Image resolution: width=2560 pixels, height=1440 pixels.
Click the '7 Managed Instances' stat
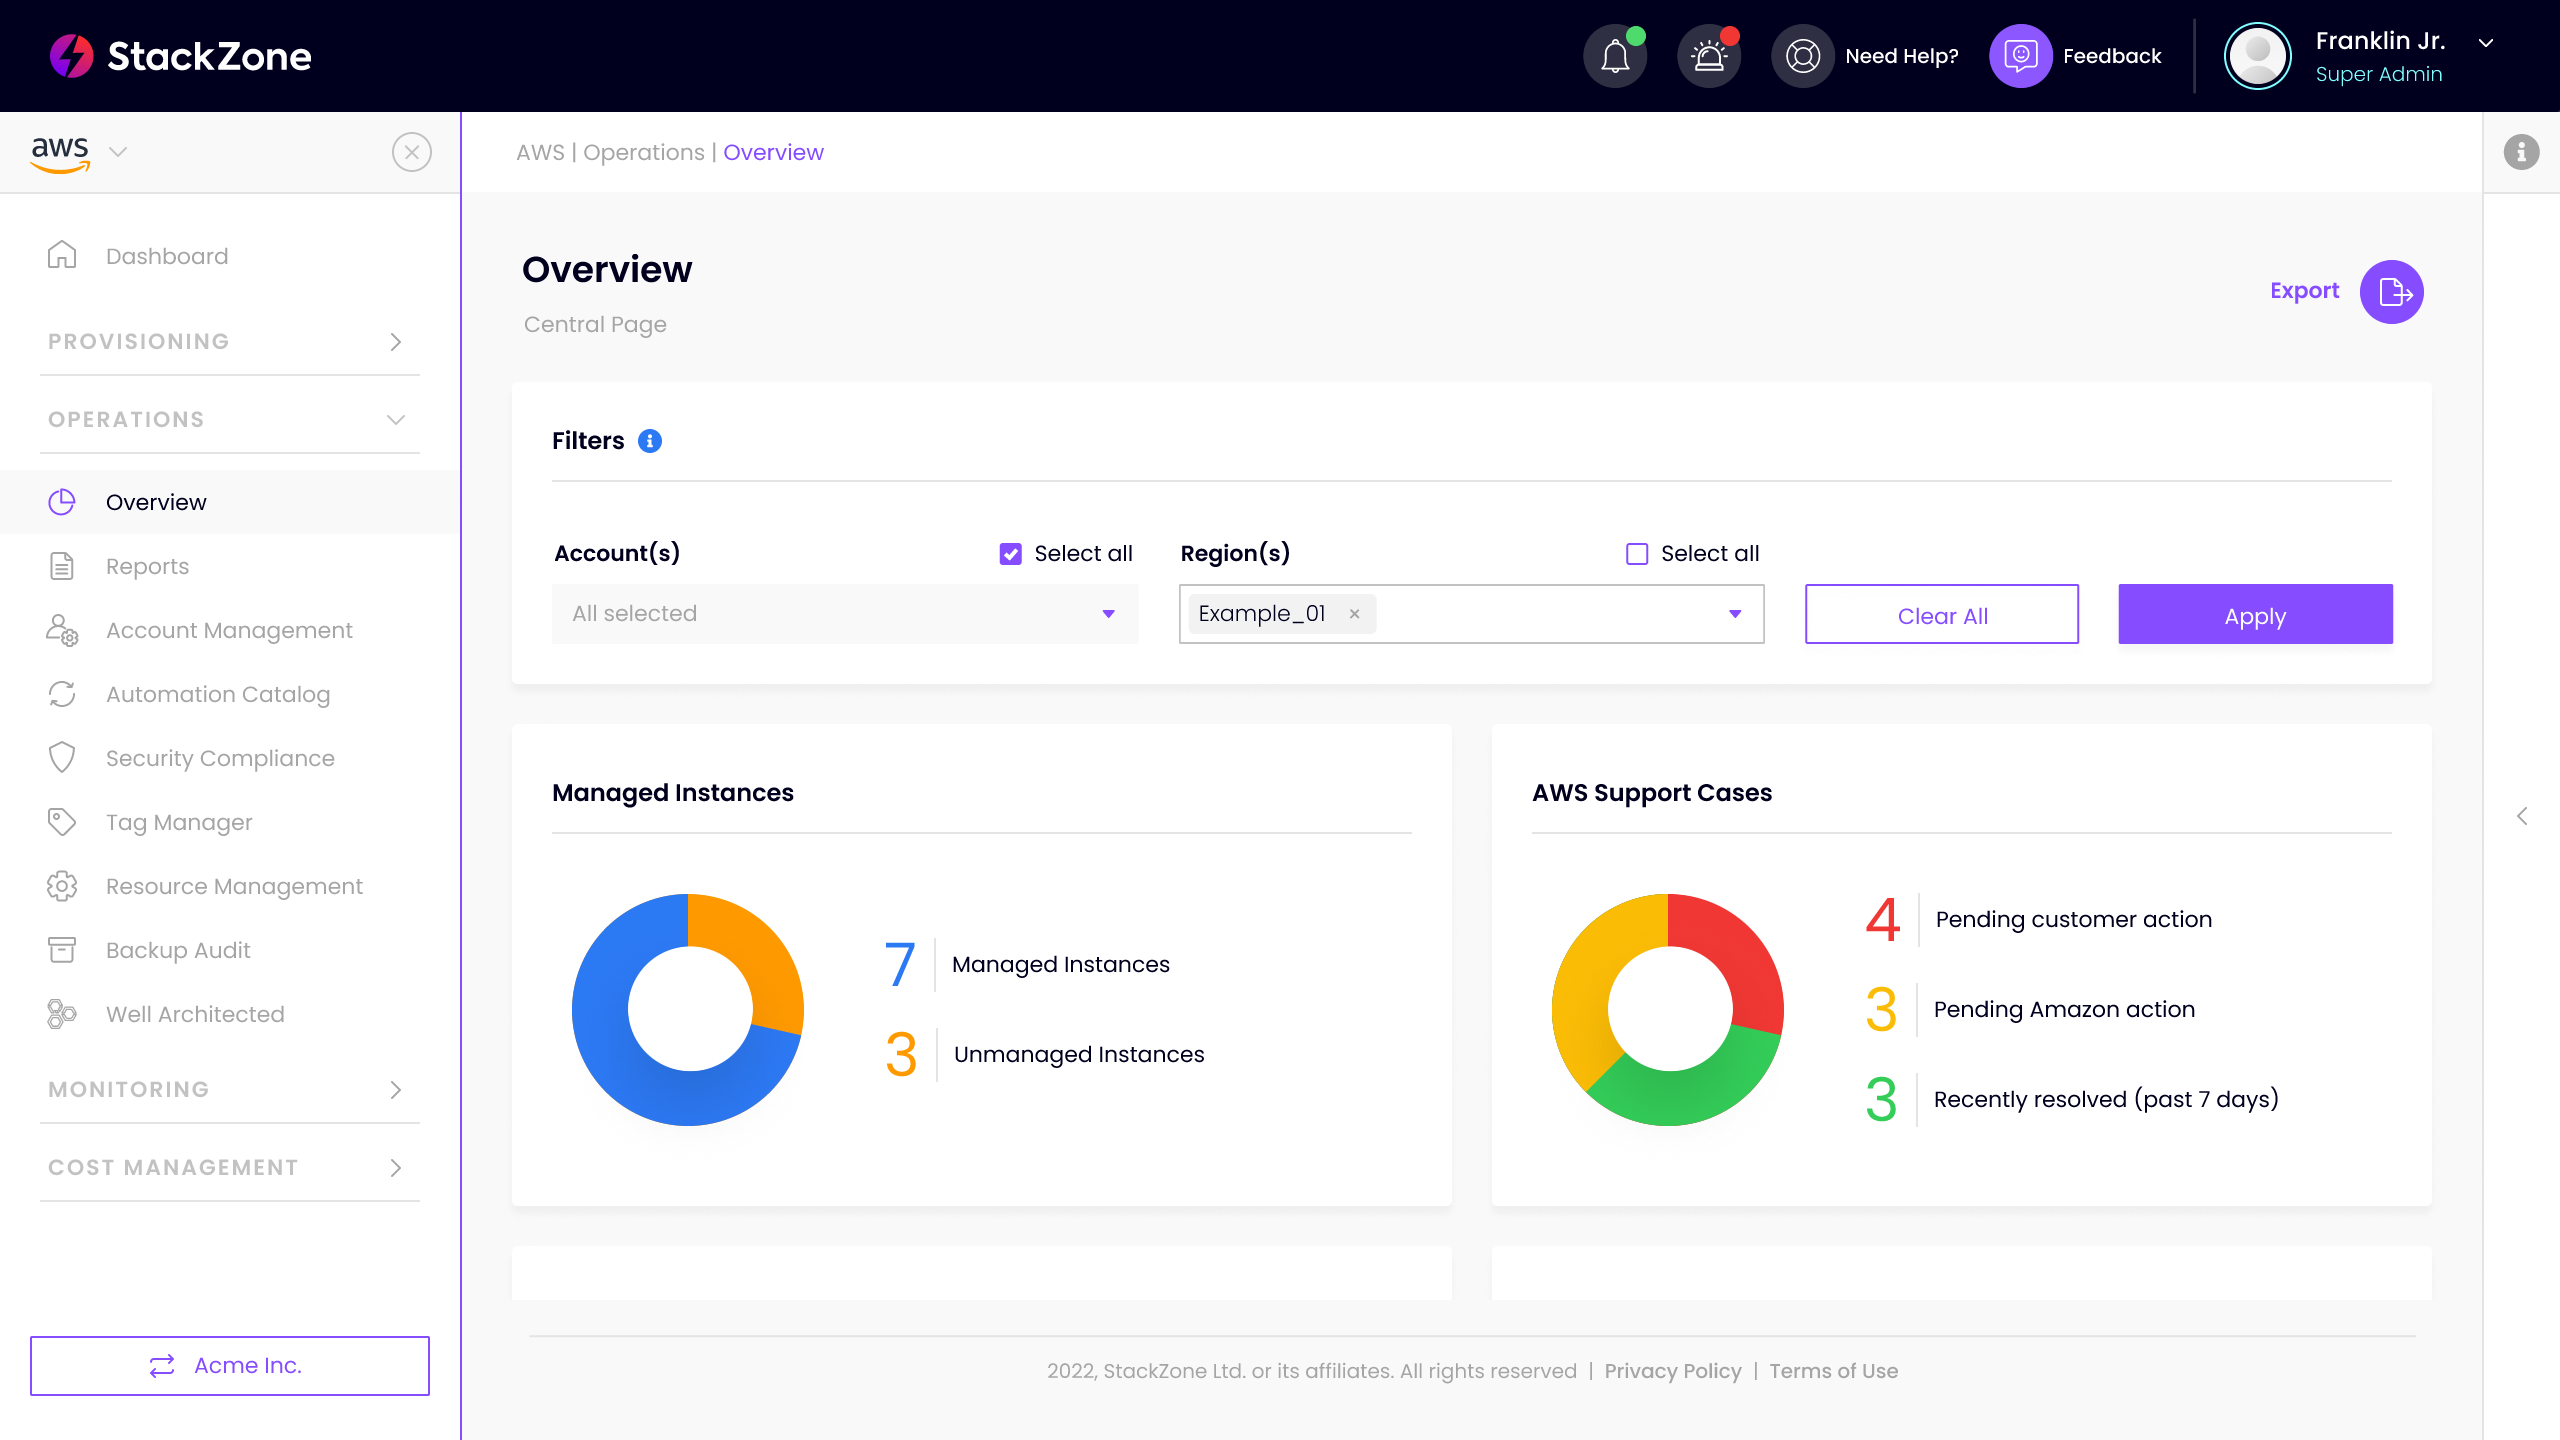[x=1027, y=964]
